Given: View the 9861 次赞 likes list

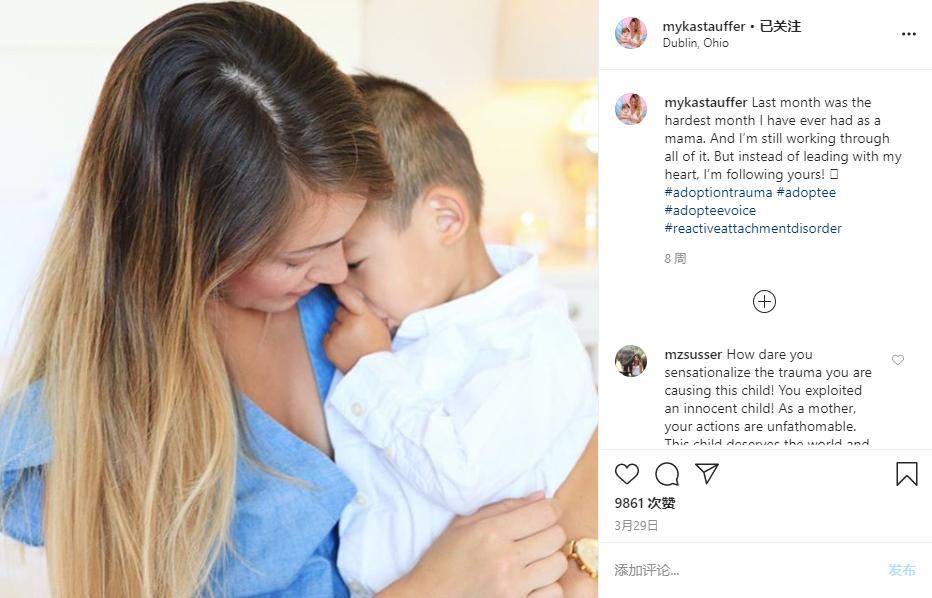Looking at the screenshot, I should (645, 503).
